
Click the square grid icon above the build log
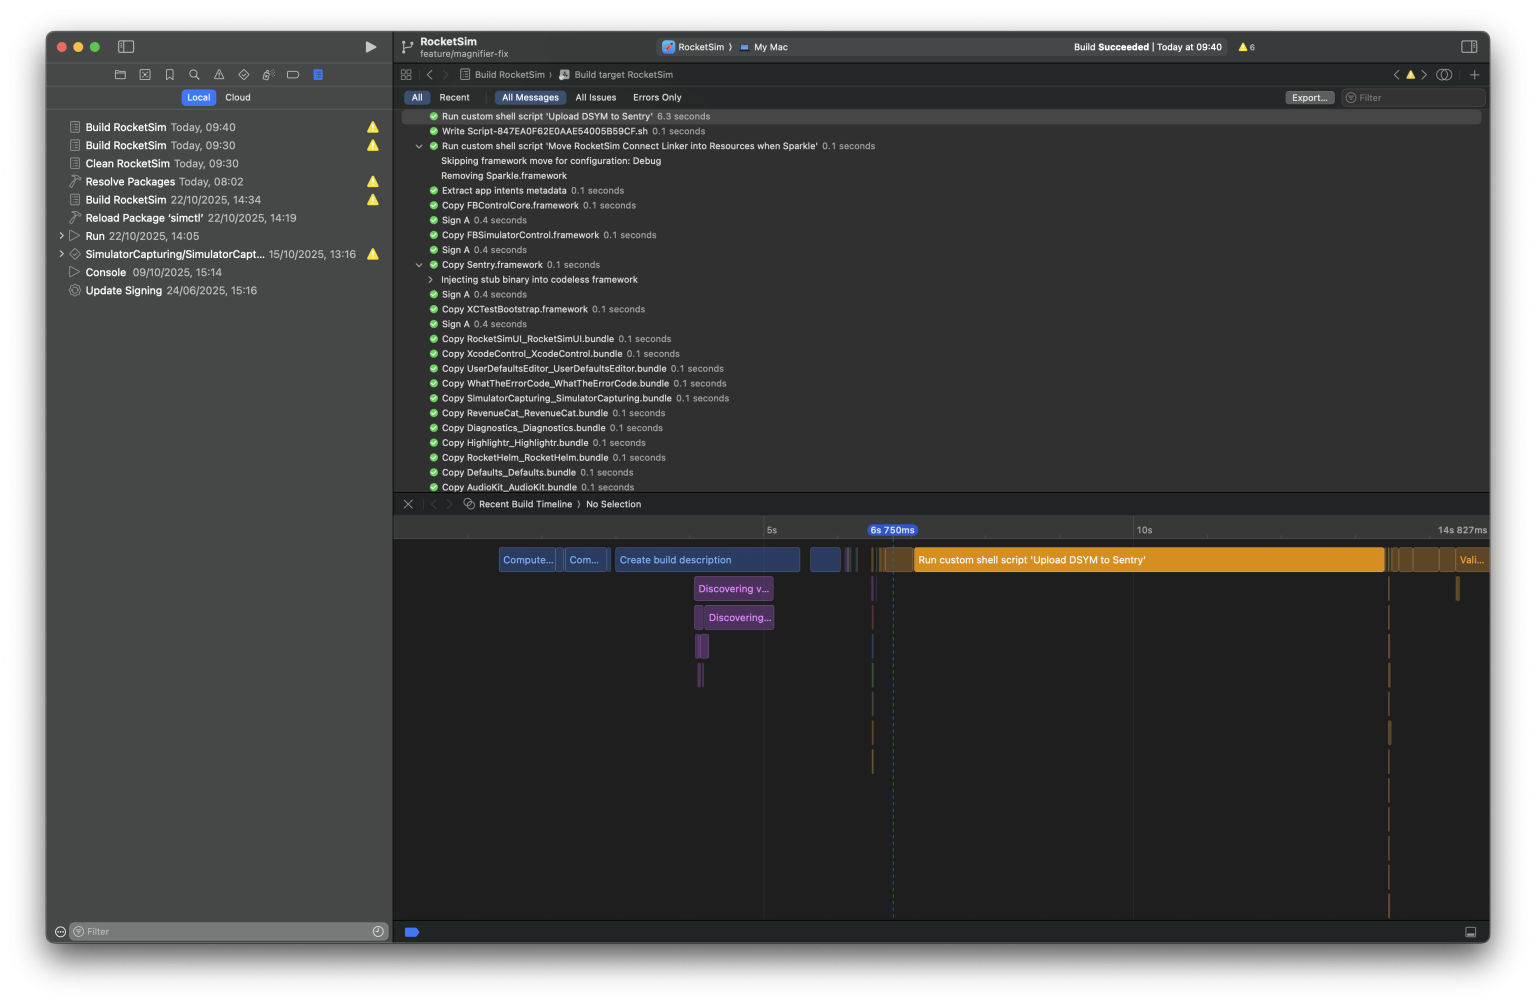point(406,74)
